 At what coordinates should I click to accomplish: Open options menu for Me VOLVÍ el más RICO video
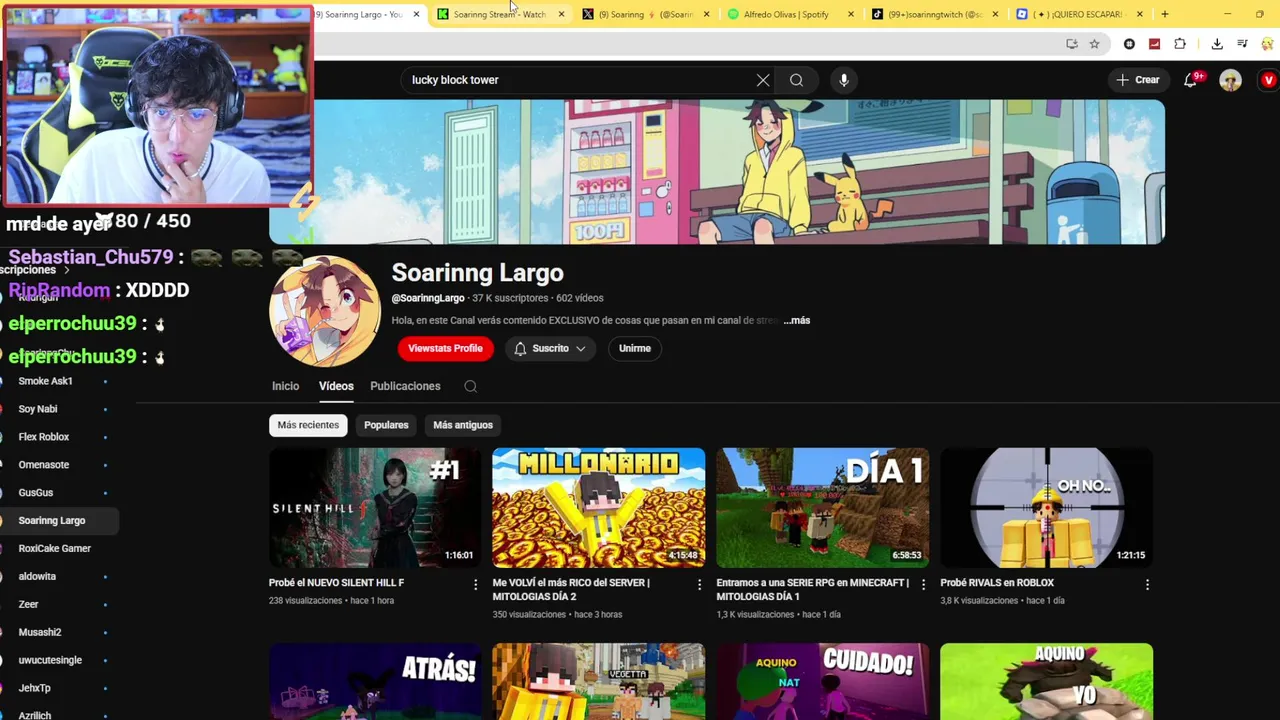699,584
